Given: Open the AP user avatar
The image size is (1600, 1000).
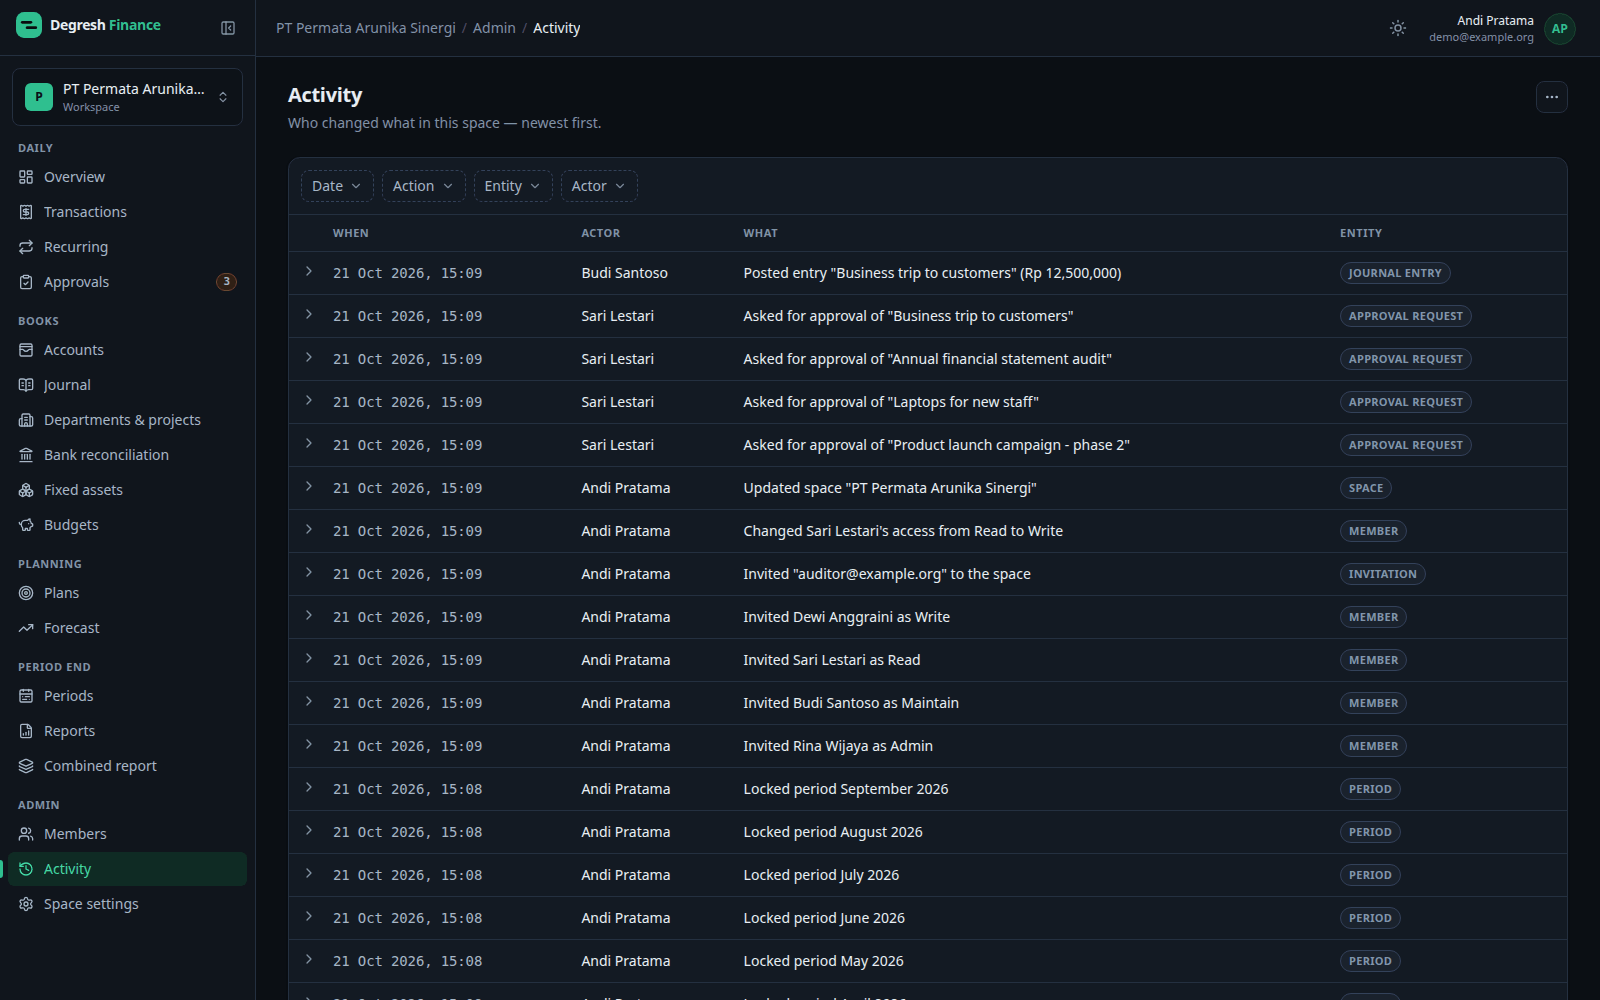Looking at the screenshot, I should (x=1559, y=28).
